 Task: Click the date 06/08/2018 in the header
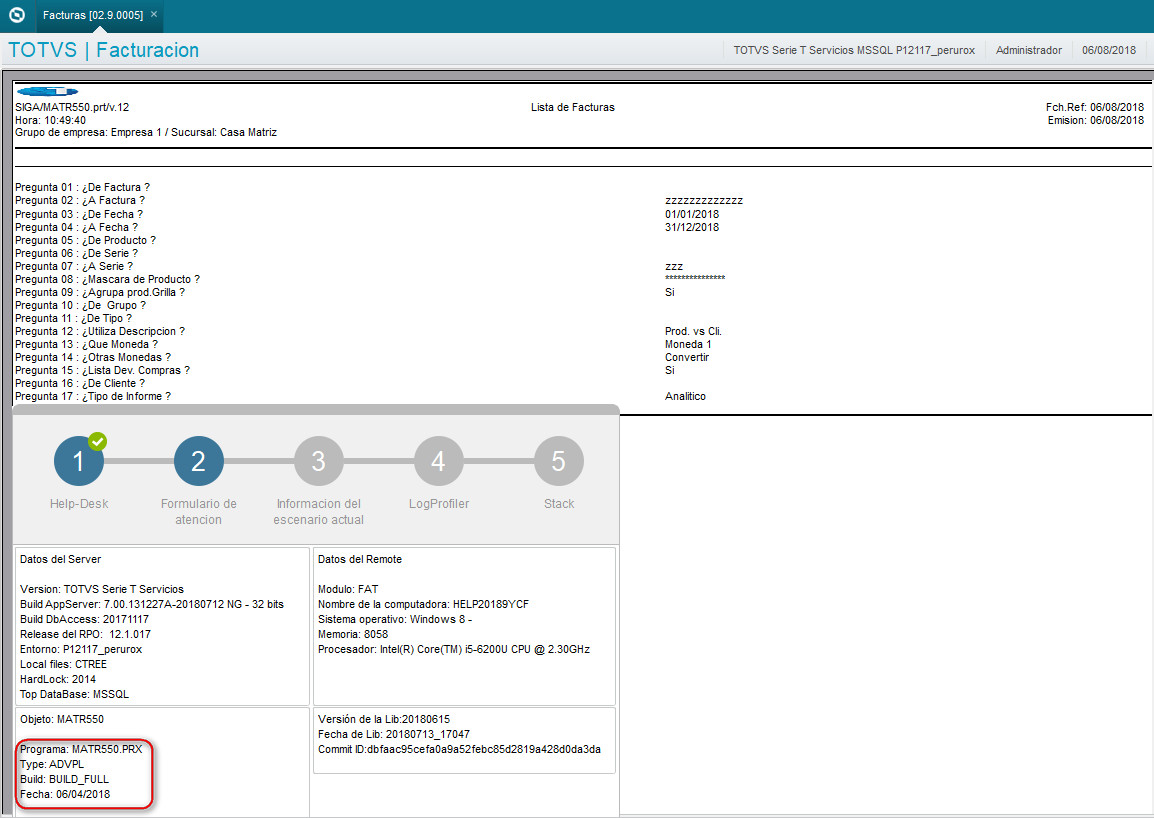pos(1110,49)
